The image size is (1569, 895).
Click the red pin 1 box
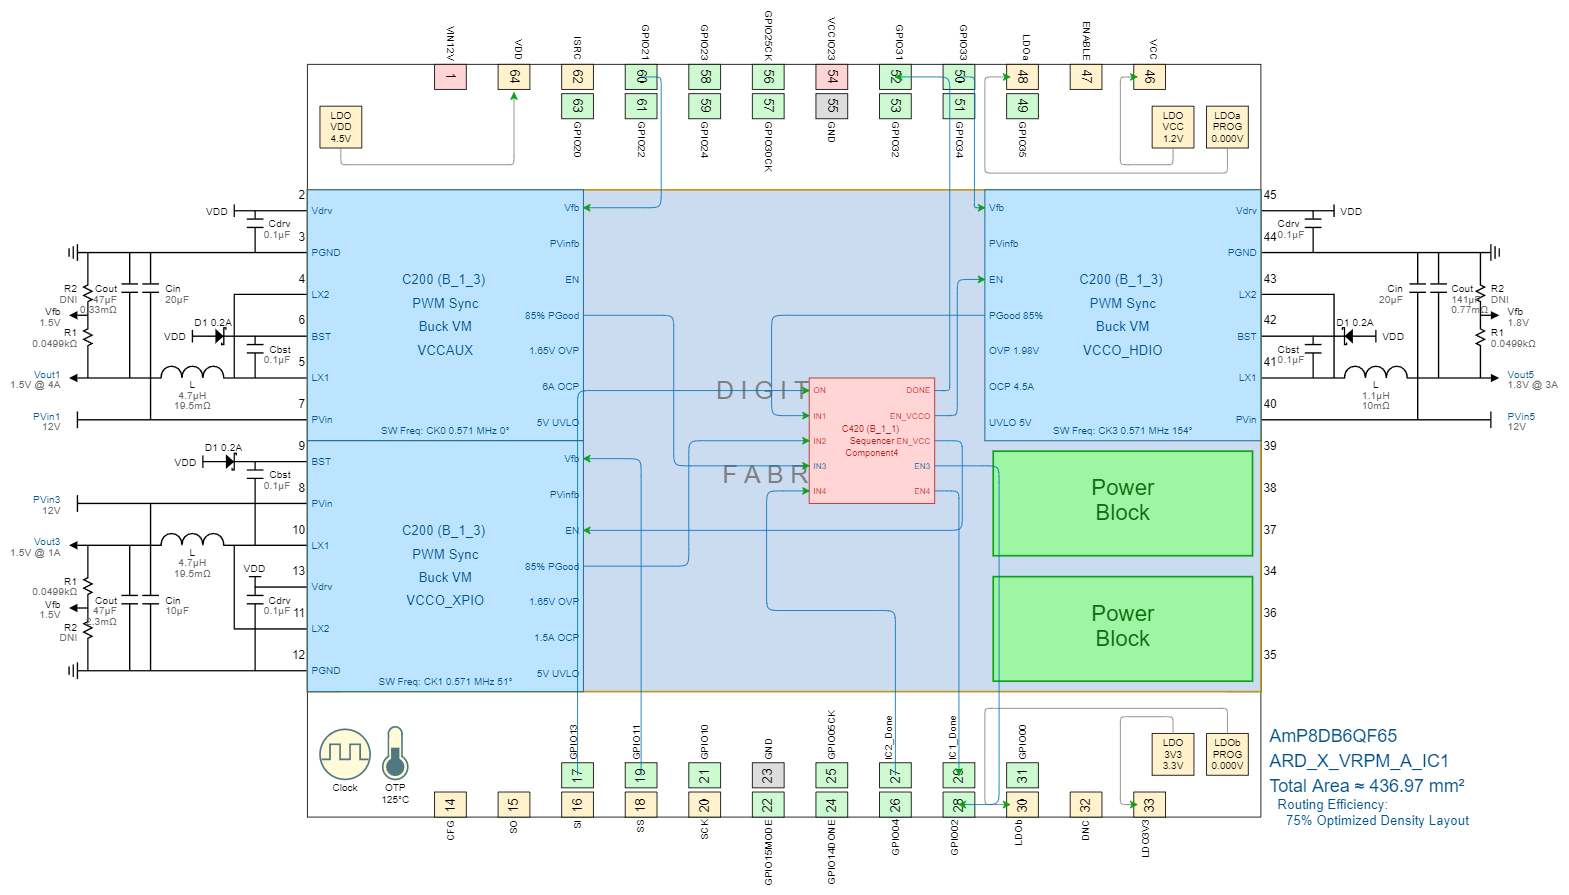(x=450, y=77)
